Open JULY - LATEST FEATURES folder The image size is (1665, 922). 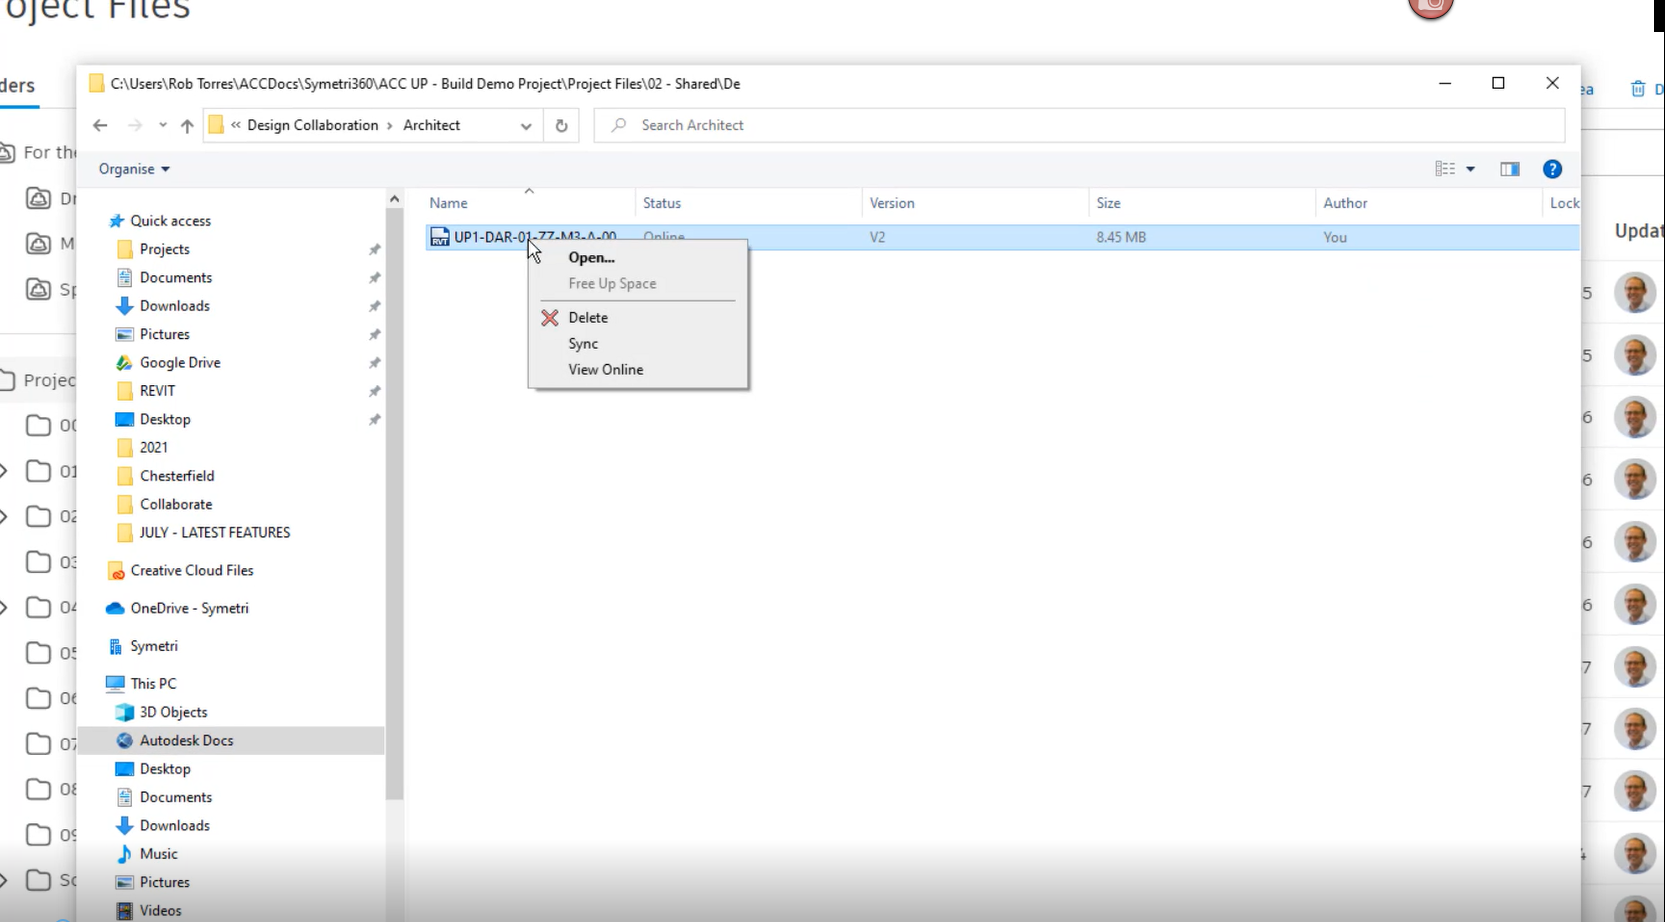214,533
